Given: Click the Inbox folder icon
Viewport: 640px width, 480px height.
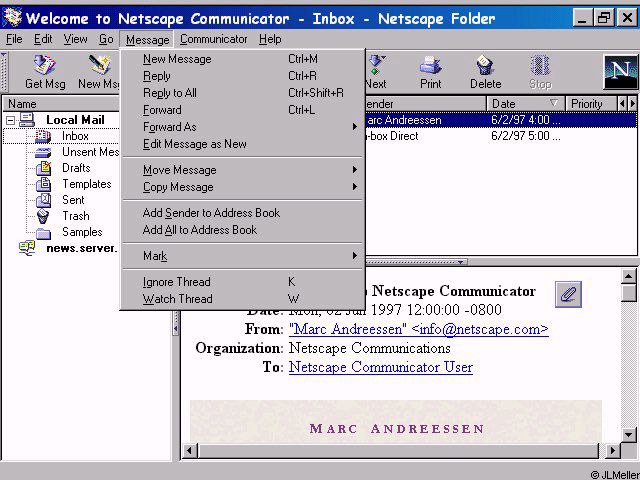Looking at the screenshot, I should click(43, 136).
